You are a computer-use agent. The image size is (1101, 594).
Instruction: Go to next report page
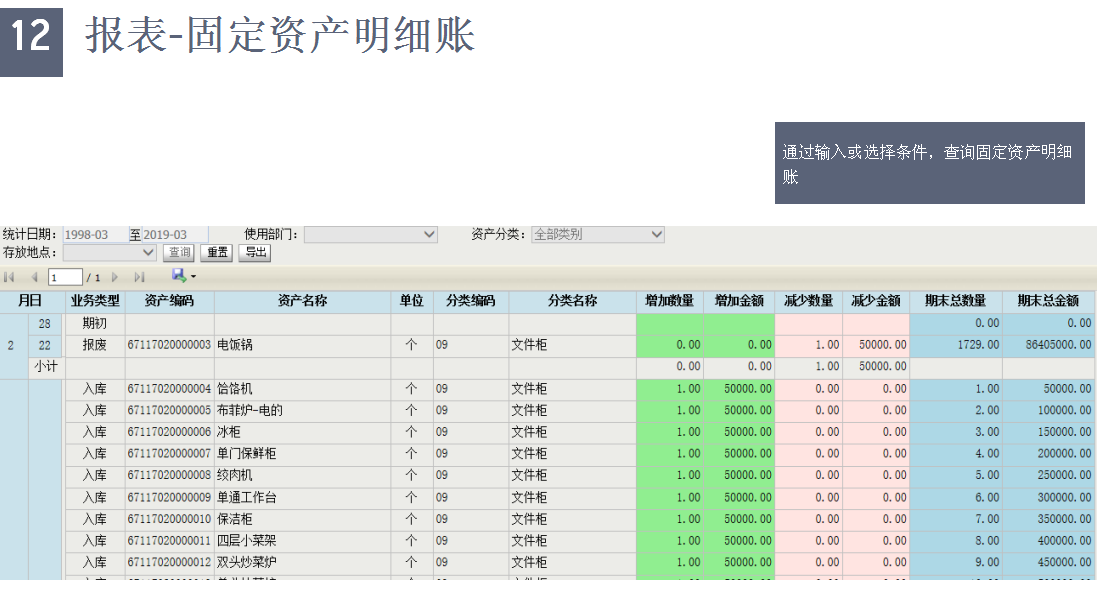[115, 277]
